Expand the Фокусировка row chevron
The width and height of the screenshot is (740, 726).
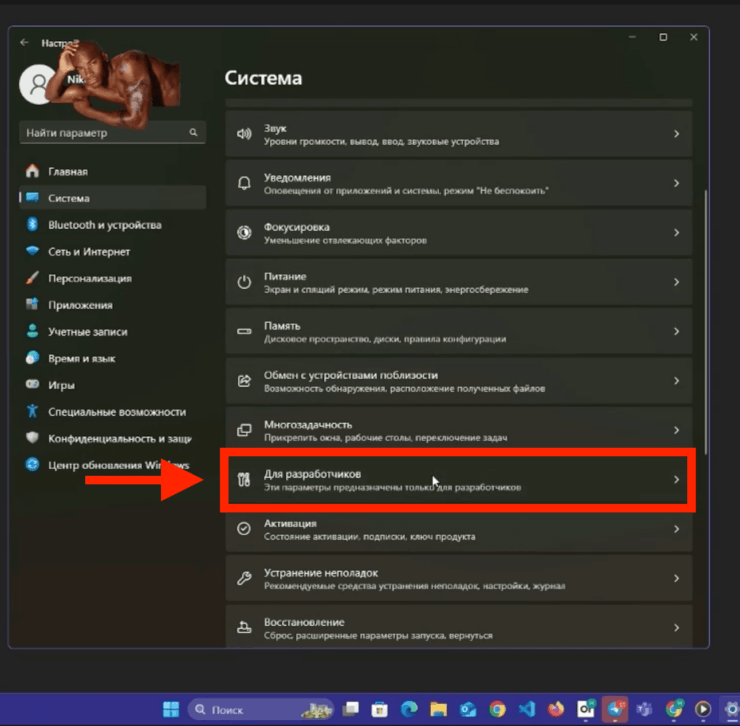[676, 233]
